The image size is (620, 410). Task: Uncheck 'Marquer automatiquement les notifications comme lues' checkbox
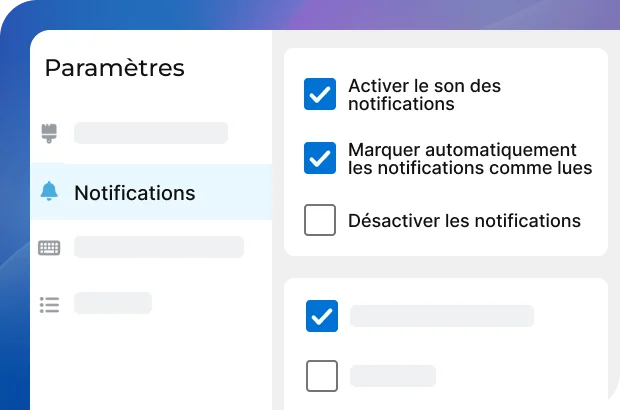click(x=320, y=158)
